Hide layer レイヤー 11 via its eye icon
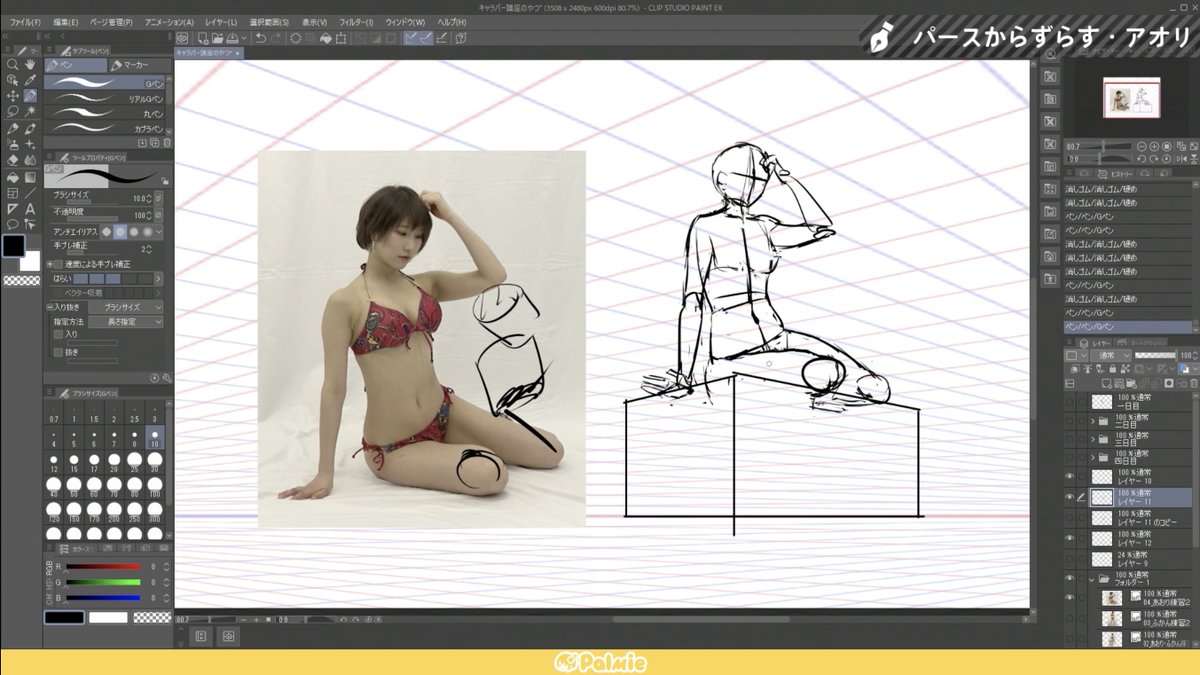This screenshot has width=1200, height=675. (x=1070, y=497)
